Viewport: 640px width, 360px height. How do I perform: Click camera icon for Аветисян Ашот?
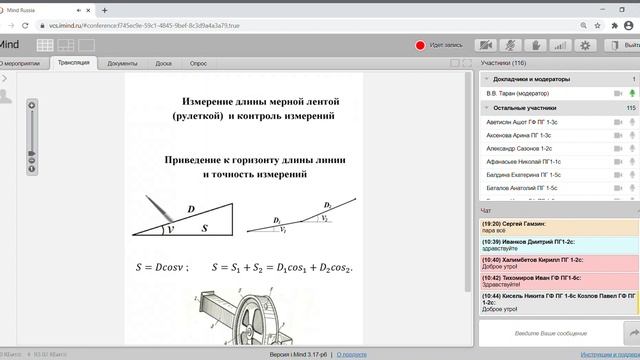pyautogui.click(x=618, y=122)
